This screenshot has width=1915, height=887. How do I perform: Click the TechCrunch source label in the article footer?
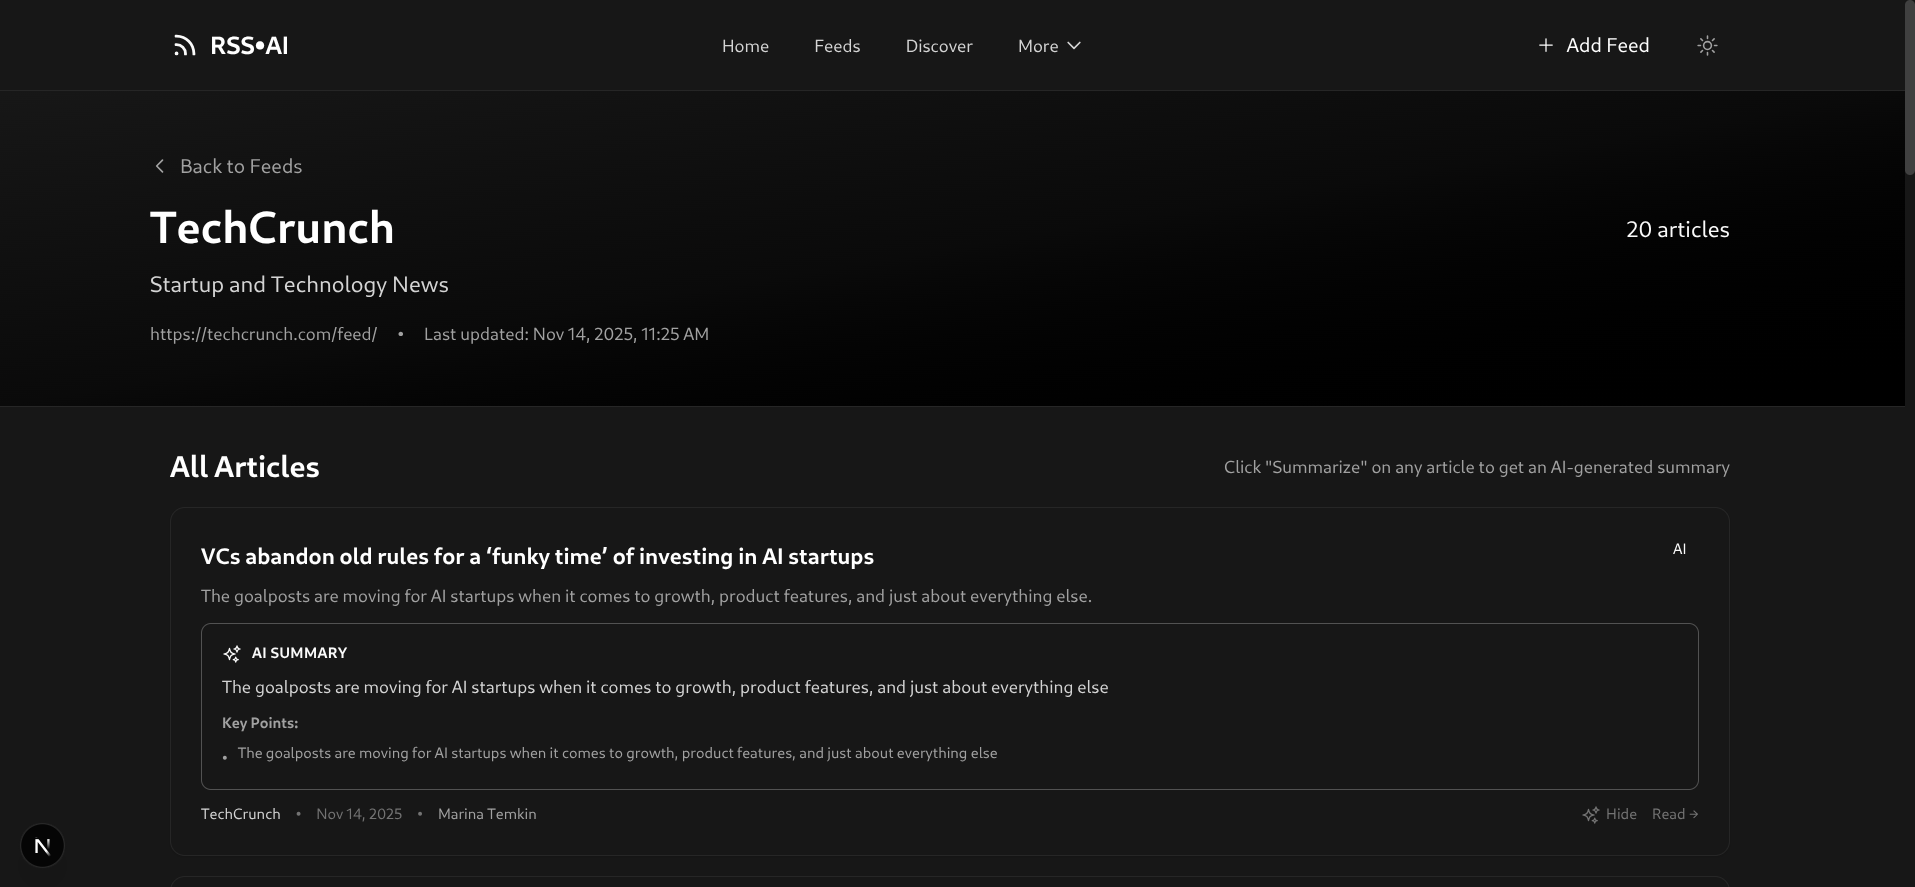coord(241,814)
